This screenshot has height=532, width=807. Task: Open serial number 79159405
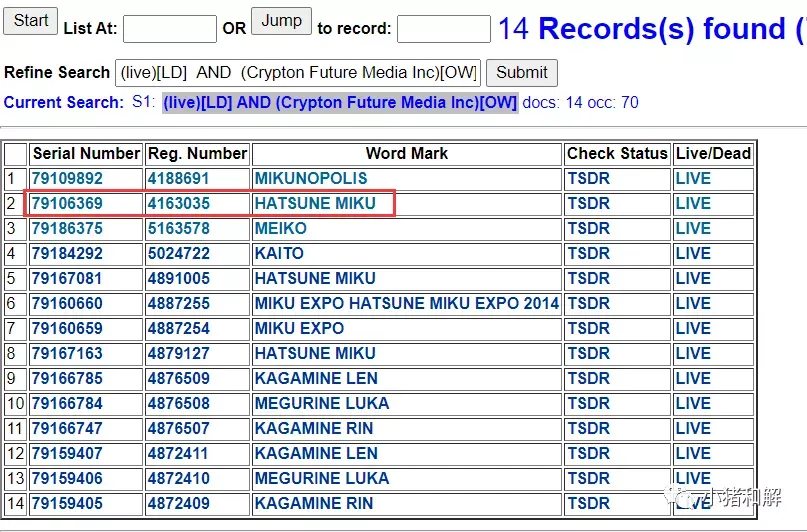point(67,504)
